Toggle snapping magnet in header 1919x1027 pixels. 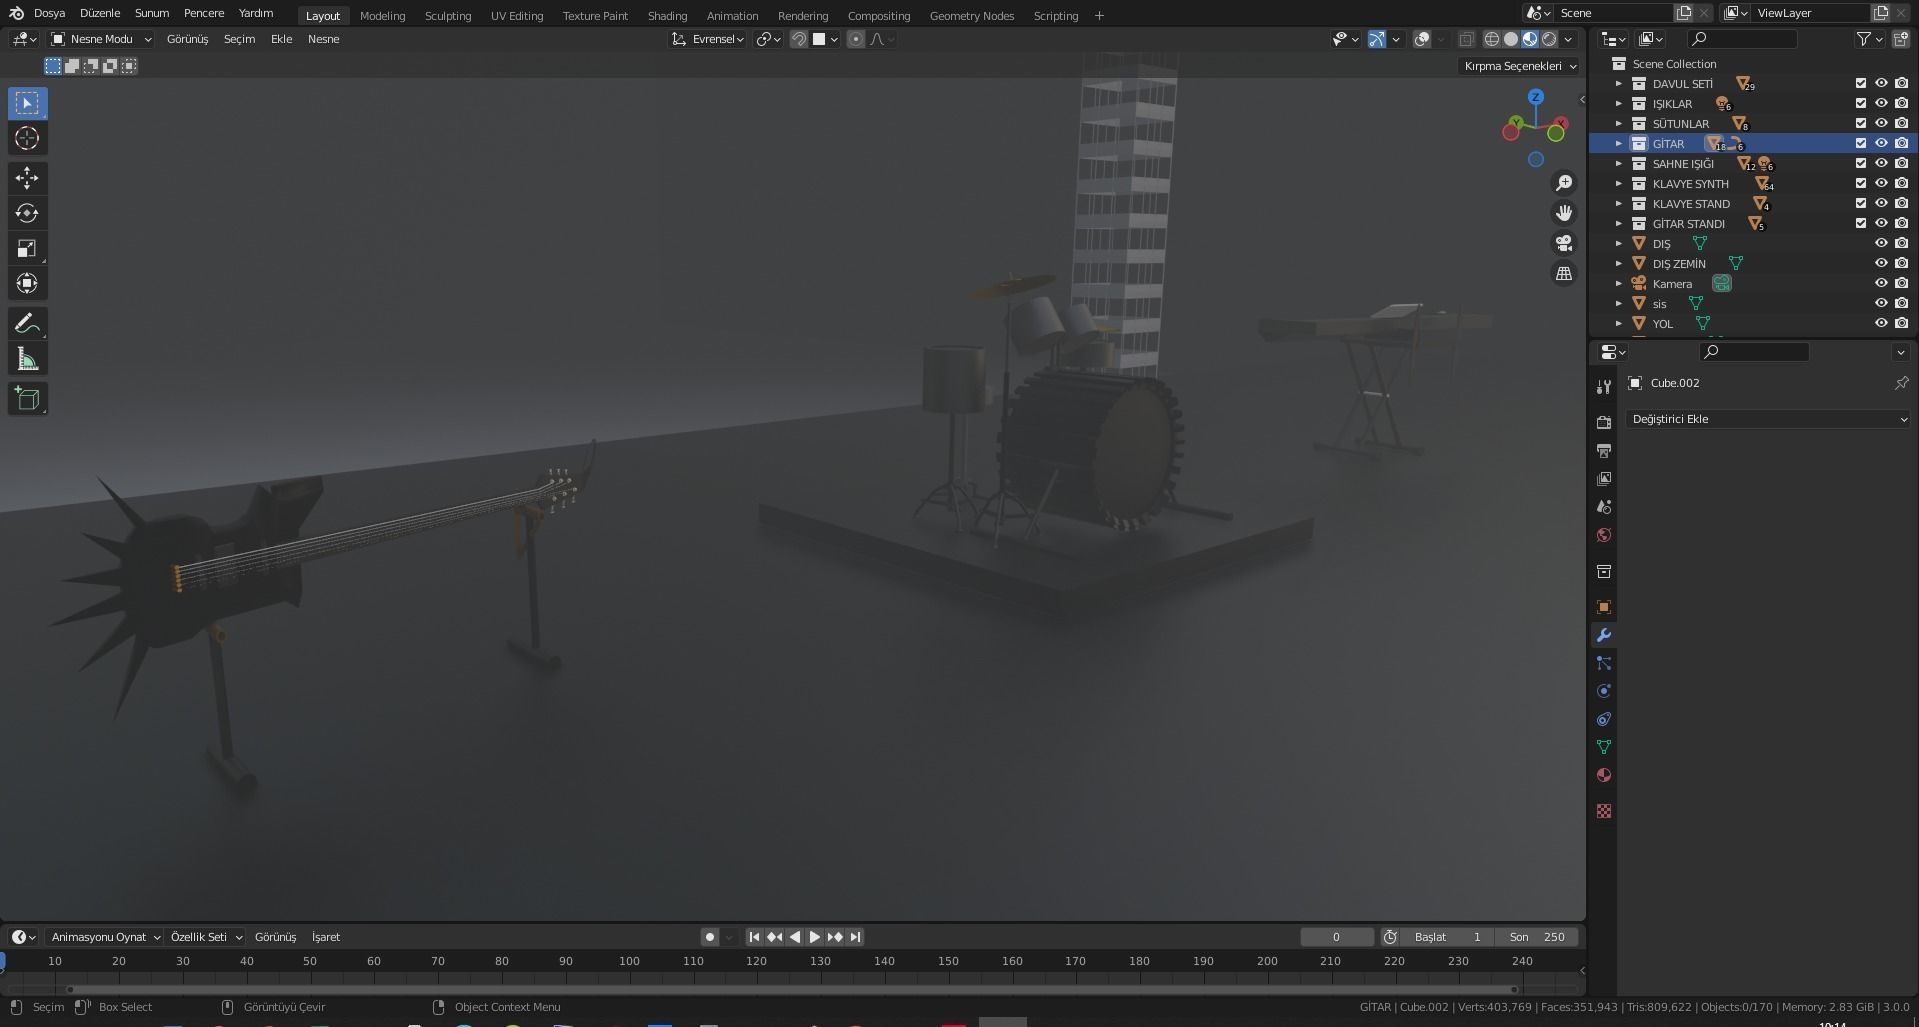pyautogui.click(x=799, y=39)
